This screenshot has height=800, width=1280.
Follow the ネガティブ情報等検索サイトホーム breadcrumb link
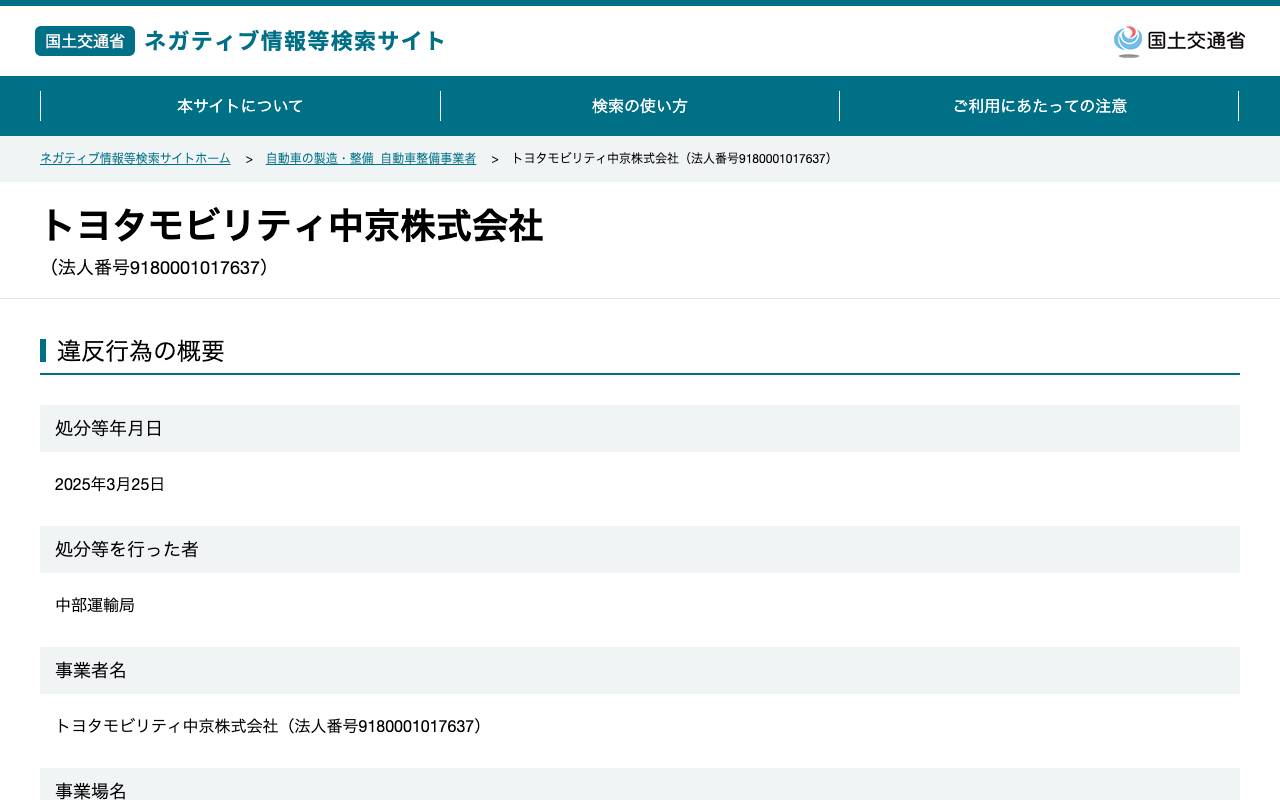(135, 159)
